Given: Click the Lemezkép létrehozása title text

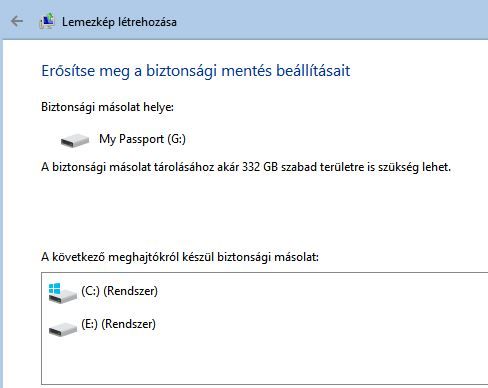Looking at the screenshot, I should tap(119, 22).
